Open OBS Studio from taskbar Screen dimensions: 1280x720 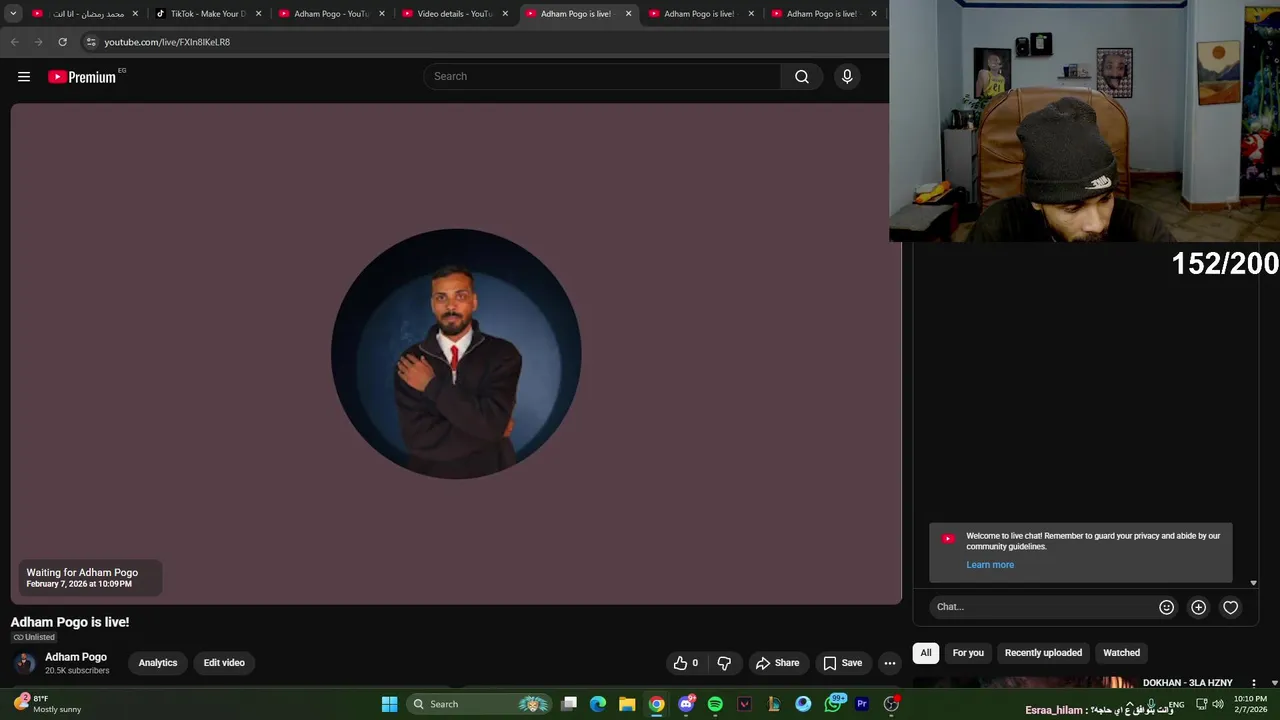click(x=891, y=704)
